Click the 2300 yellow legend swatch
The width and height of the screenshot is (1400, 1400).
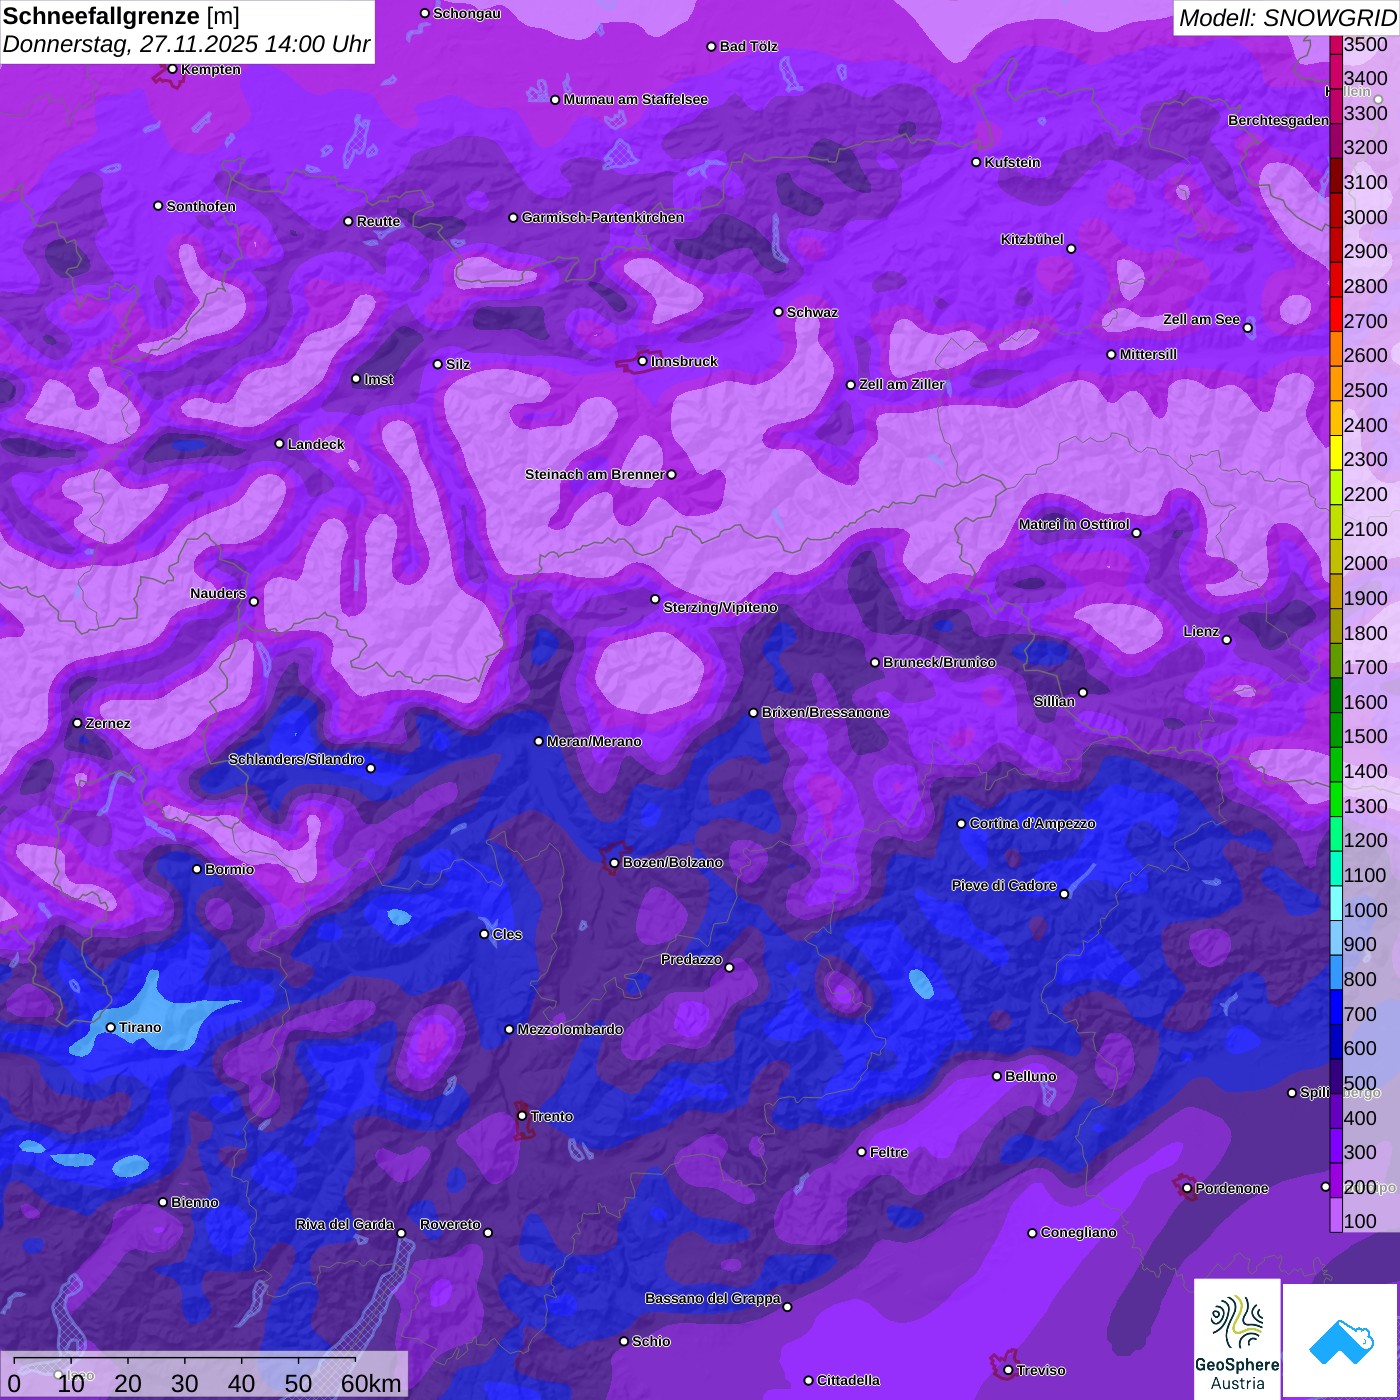coord(1336,453)
